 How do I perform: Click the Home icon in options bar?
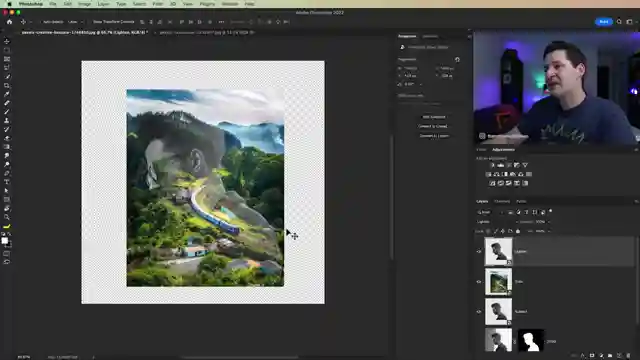(x=9, y=22)
